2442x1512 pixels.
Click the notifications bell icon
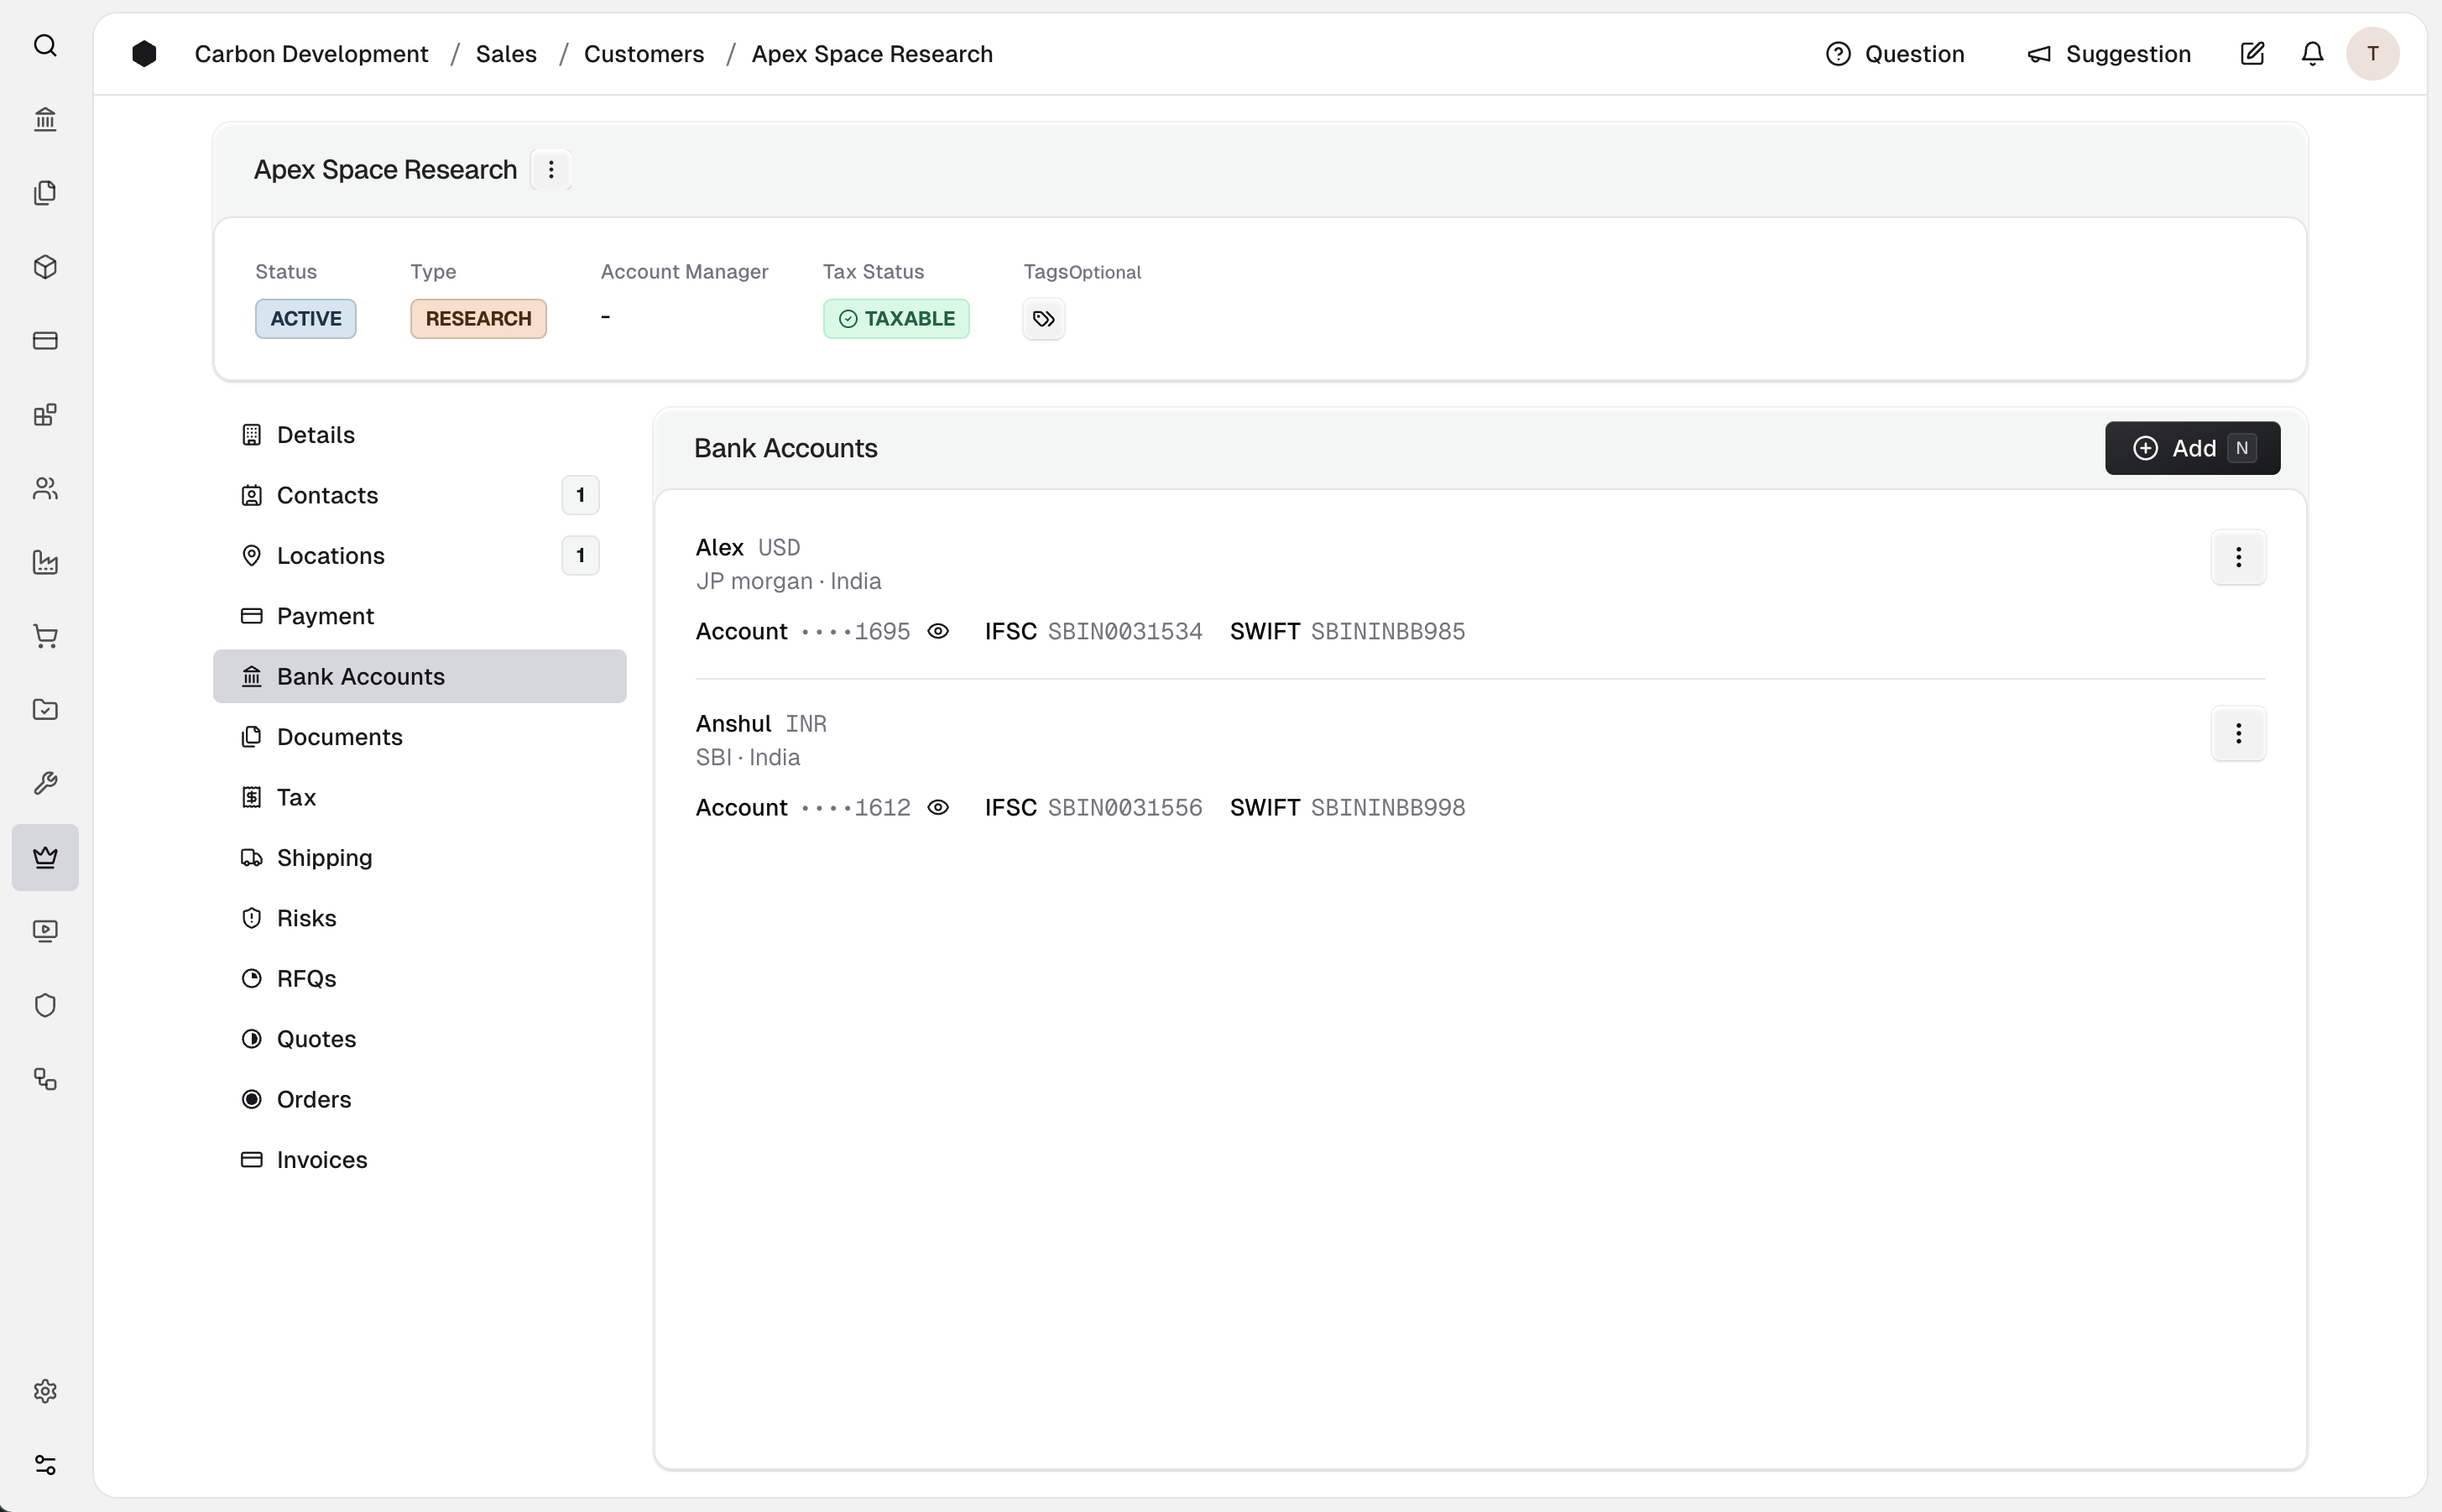(x=2312, y=54)
